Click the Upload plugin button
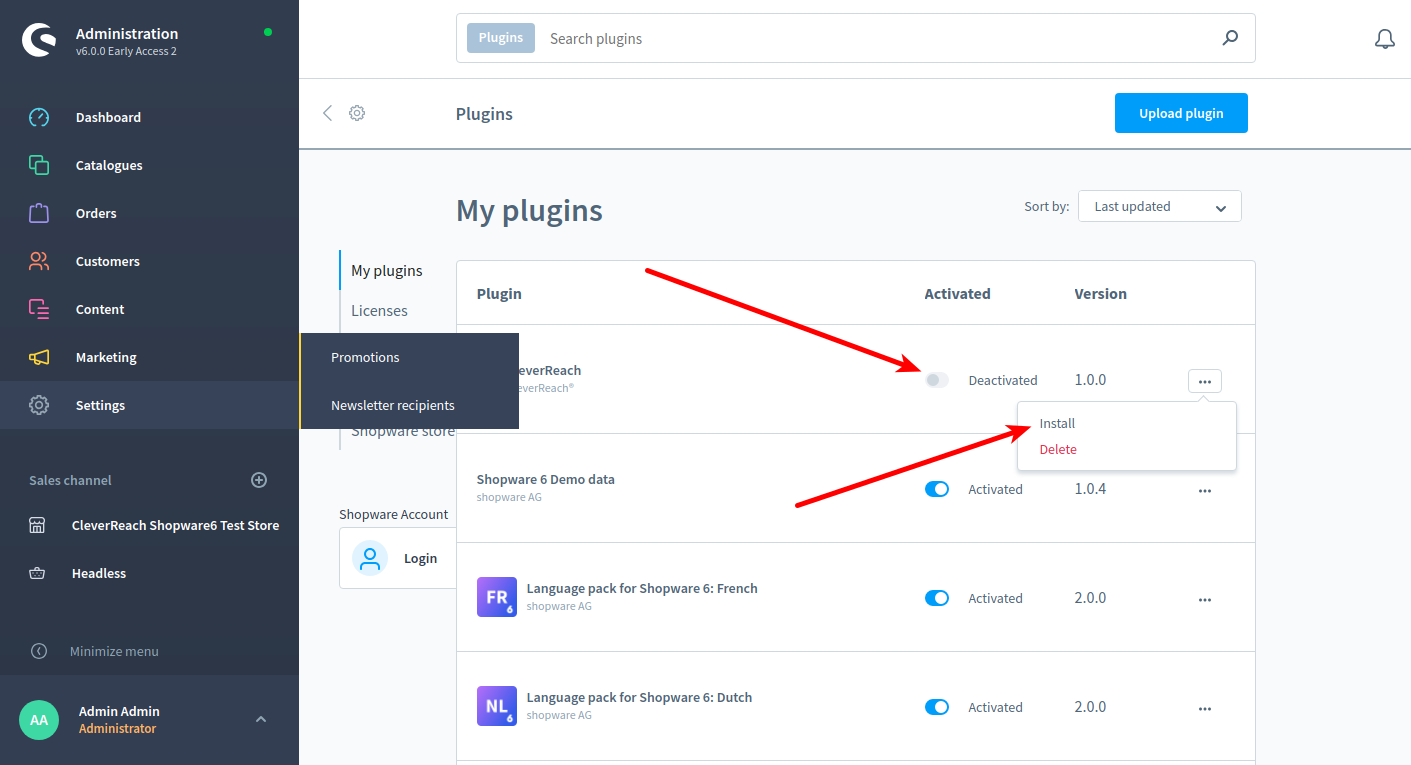 (1181, 113)
